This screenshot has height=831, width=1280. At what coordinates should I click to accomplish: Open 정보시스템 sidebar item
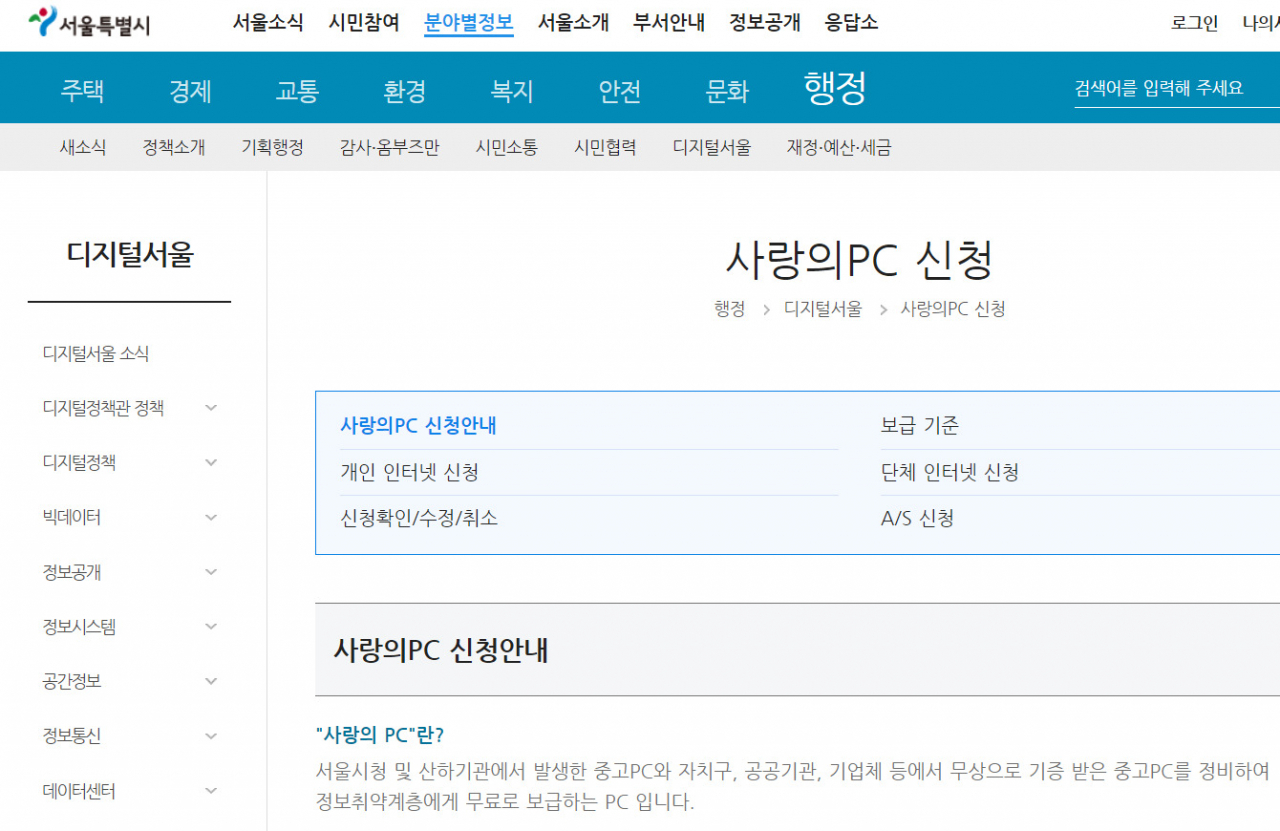point(79,627)
